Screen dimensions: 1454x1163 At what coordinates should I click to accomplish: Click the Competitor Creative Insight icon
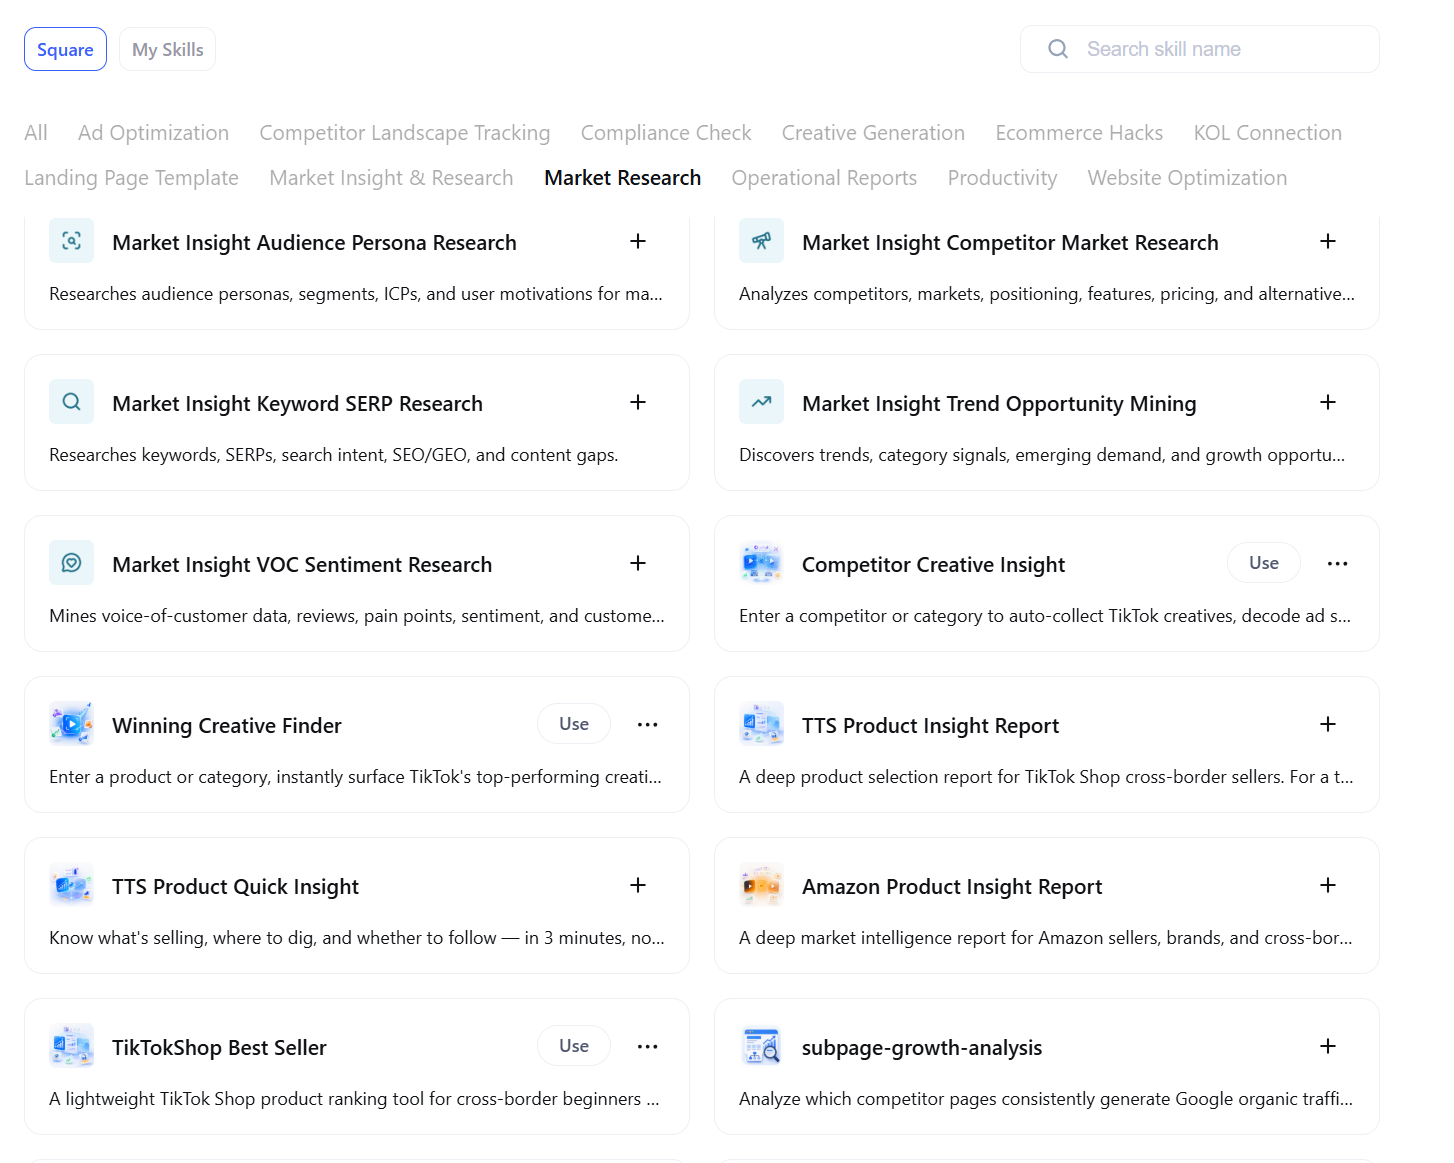(761, 563)
